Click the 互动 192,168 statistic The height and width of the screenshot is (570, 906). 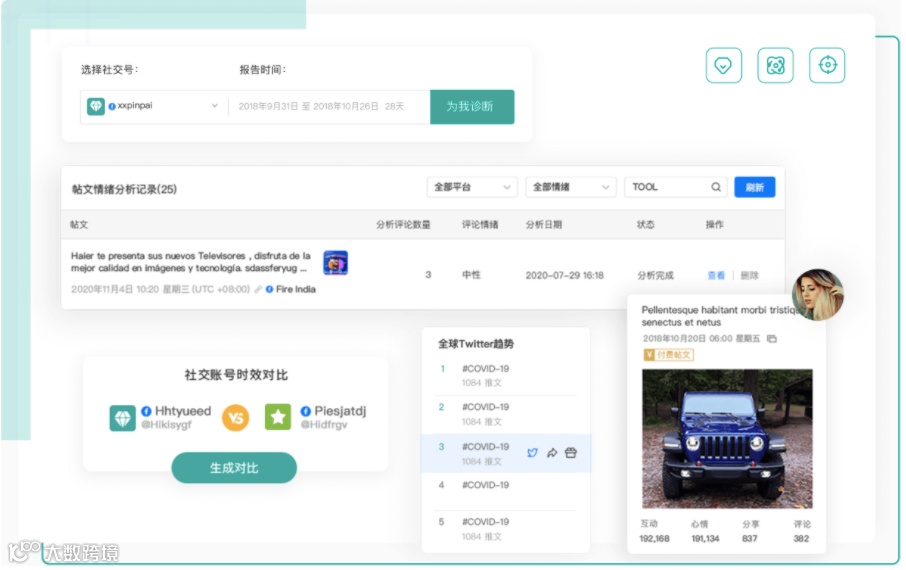pyautogui.click(x=654, y=531)
